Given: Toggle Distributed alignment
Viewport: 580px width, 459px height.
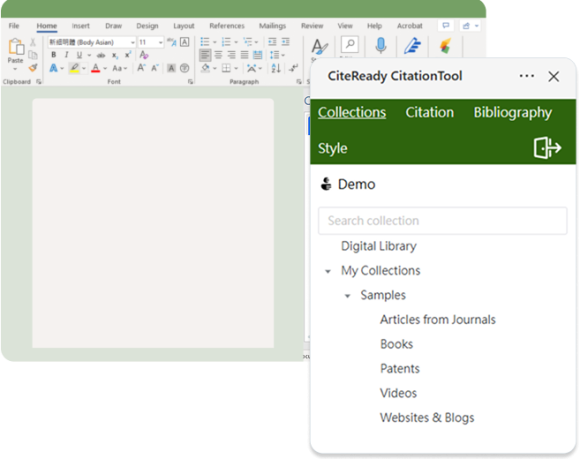Looking at the screenshot, I should coord(257,55).
